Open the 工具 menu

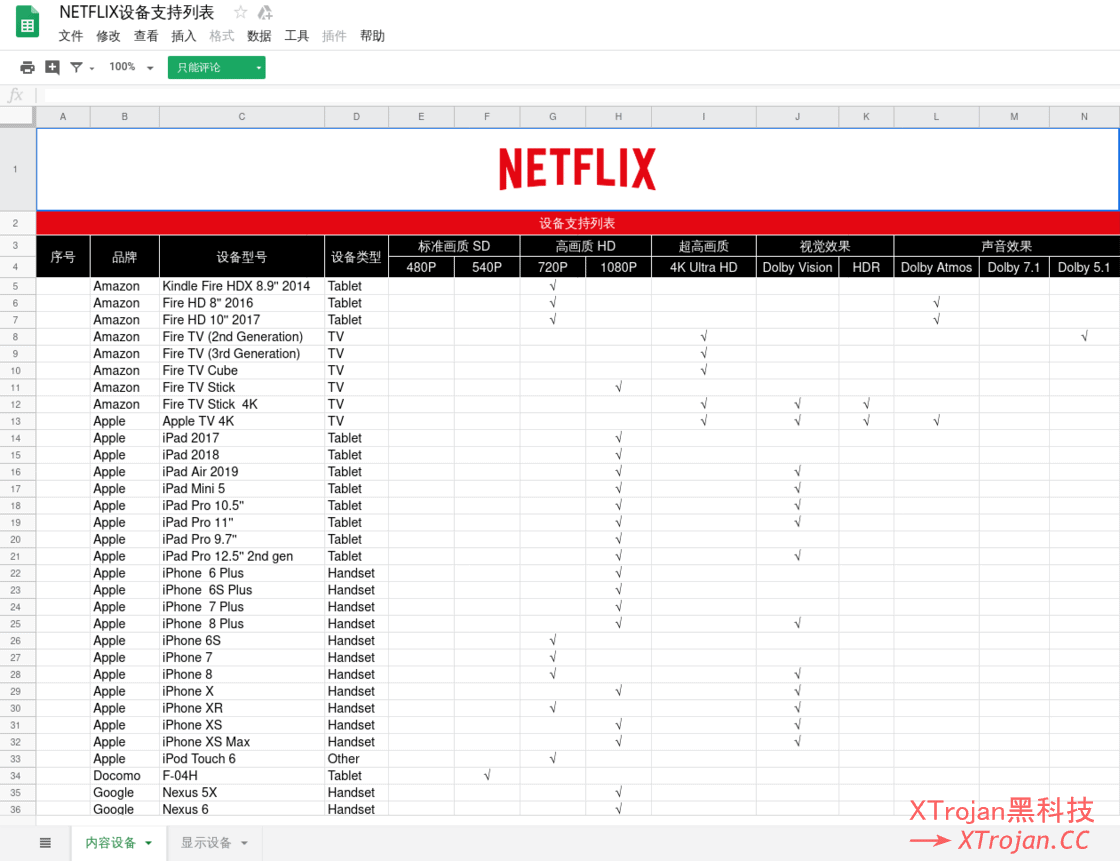point(297,36)
